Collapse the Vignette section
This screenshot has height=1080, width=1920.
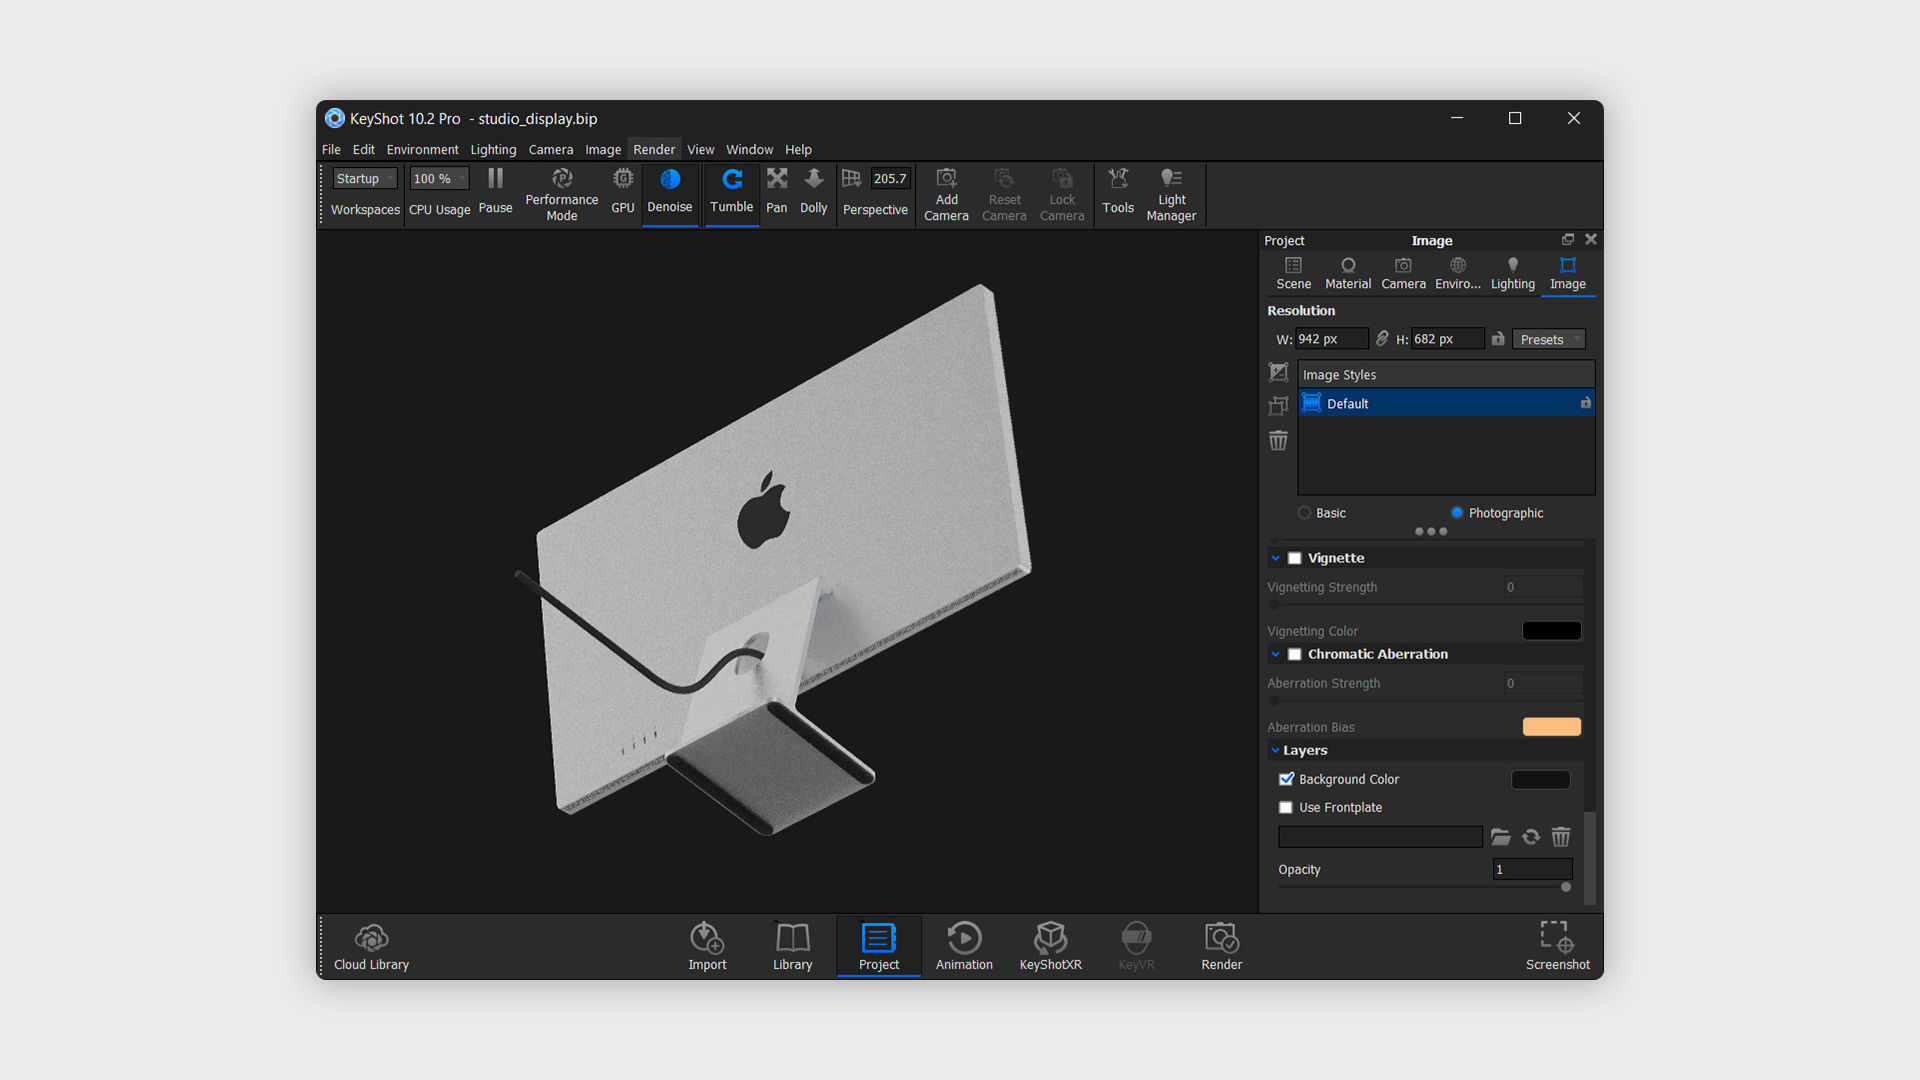[x=1276, y=558]
